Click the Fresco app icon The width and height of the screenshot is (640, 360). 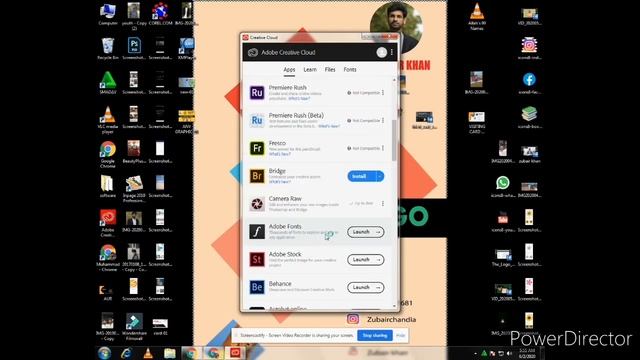257,148
